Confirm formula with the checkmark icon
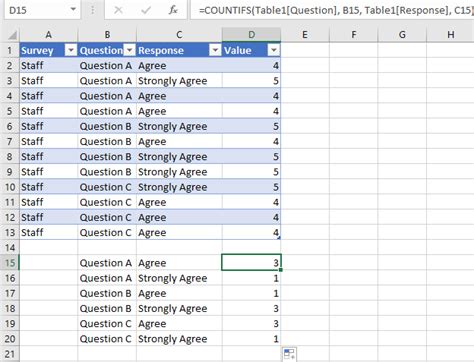The image size is (474, 362). [145, 10]
